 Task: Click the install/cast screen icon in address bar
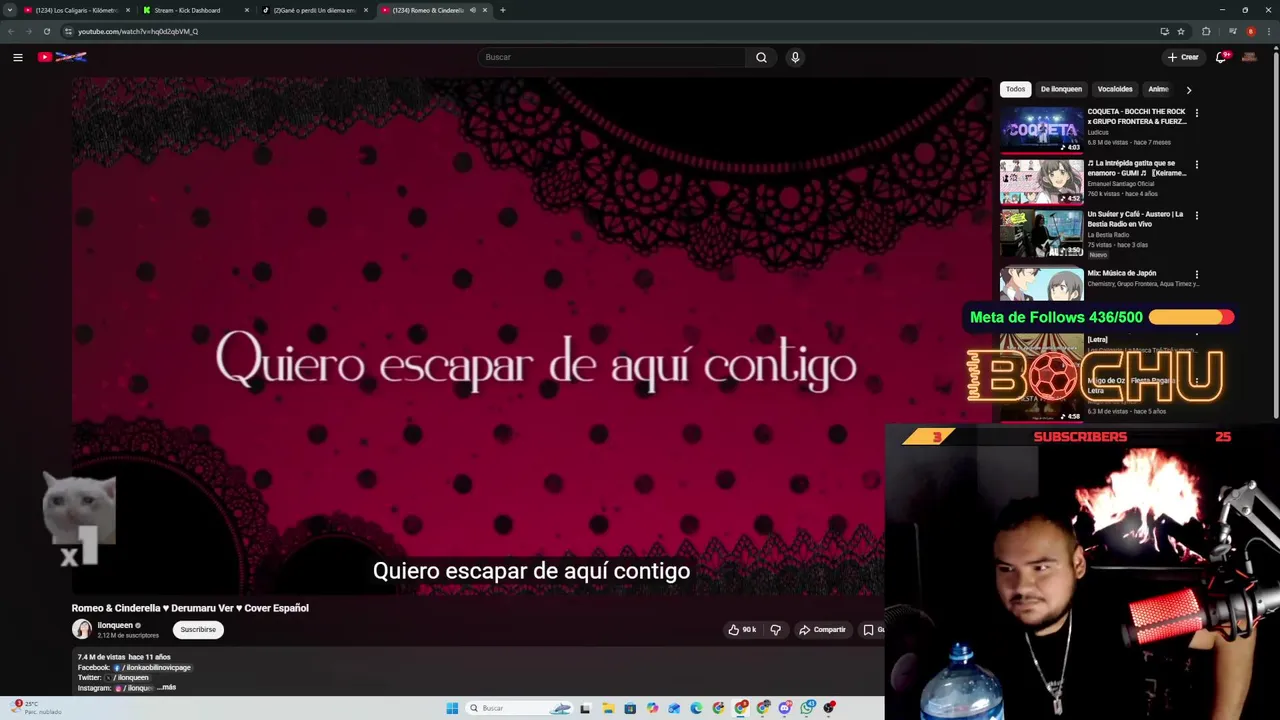[1164, 31]
